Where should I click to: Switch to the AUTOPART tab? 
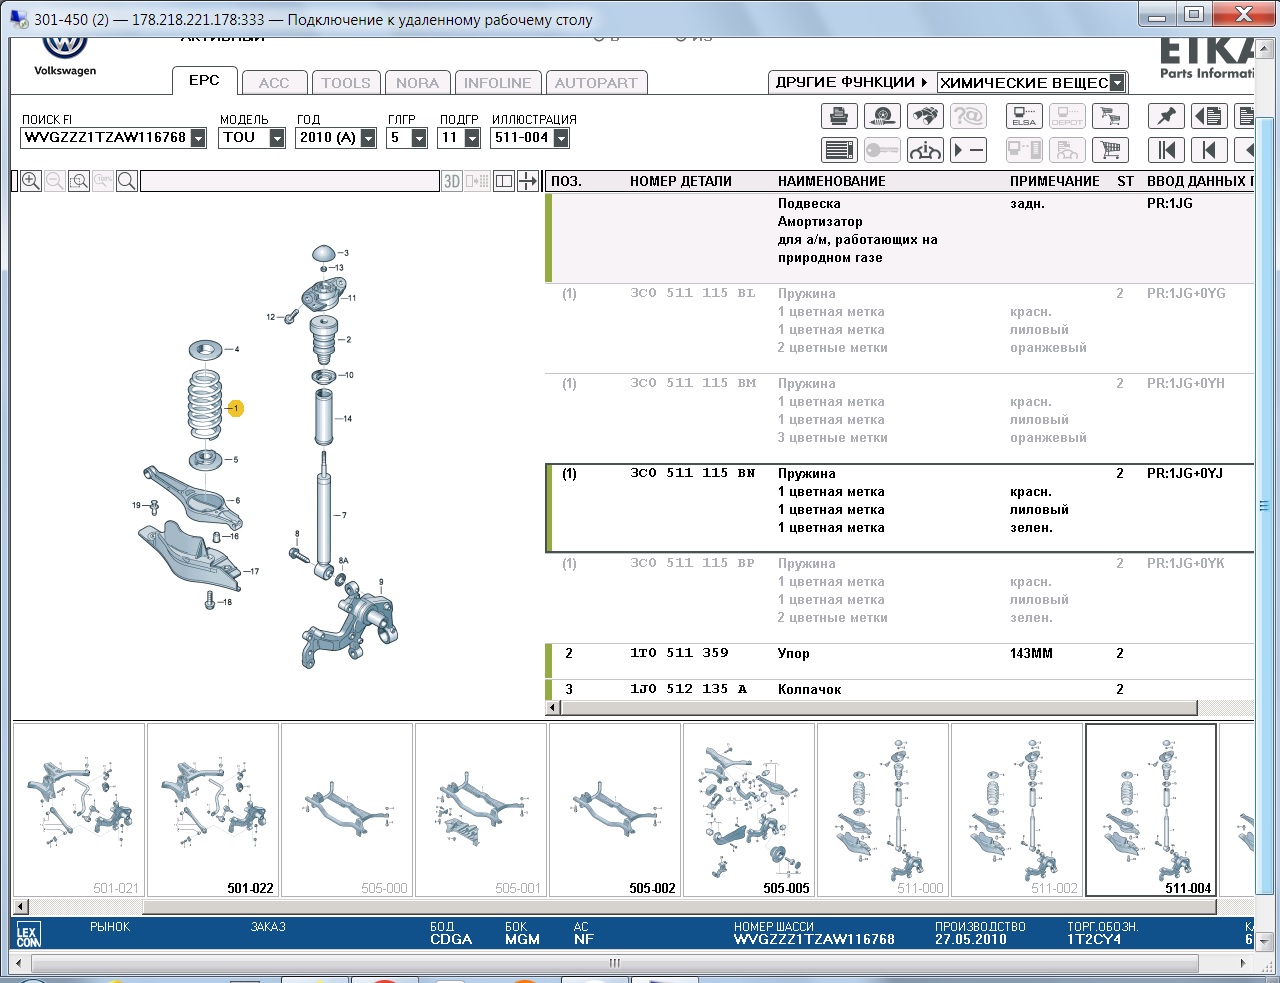pos(596,83)
